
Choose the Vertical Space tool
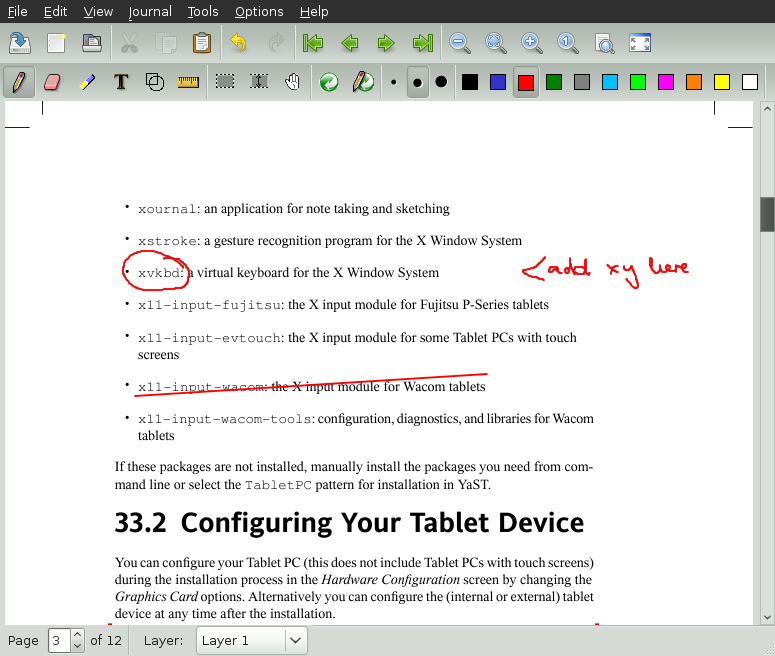[x=259, y=81]
